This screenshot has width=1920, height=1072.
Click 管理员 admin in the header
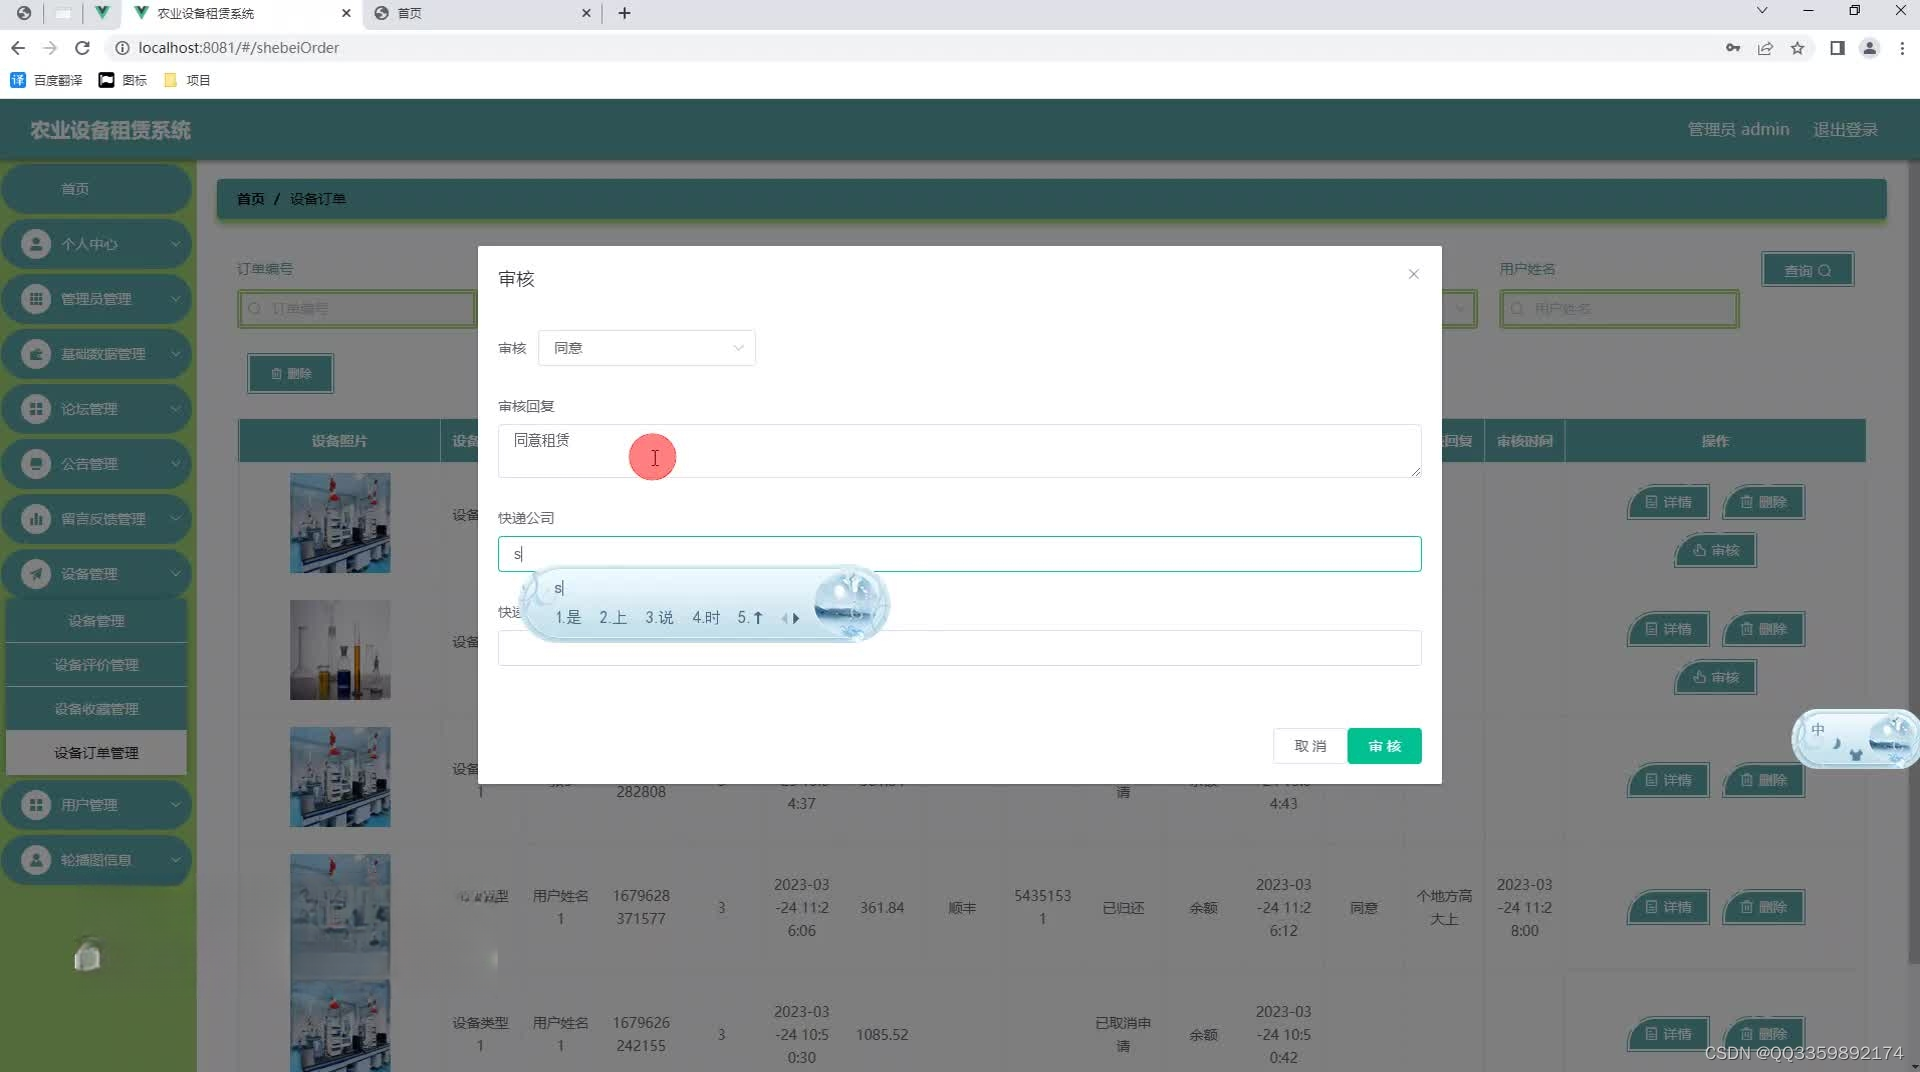1738,130
